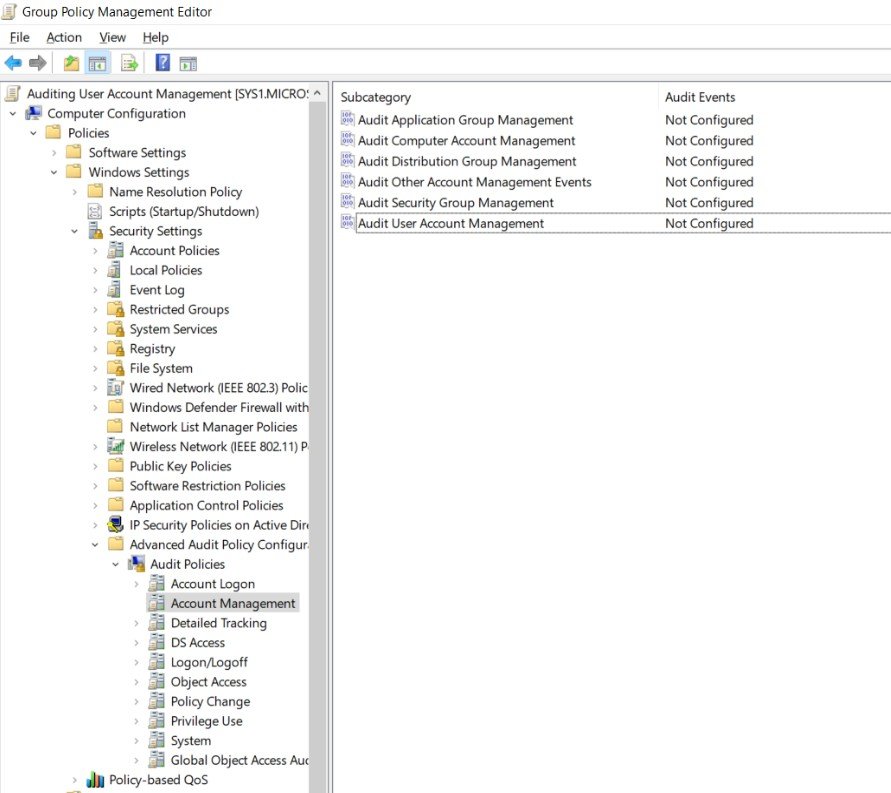891x793 pixels.
Task: Click the Registry folder icon
Action: 115,348
